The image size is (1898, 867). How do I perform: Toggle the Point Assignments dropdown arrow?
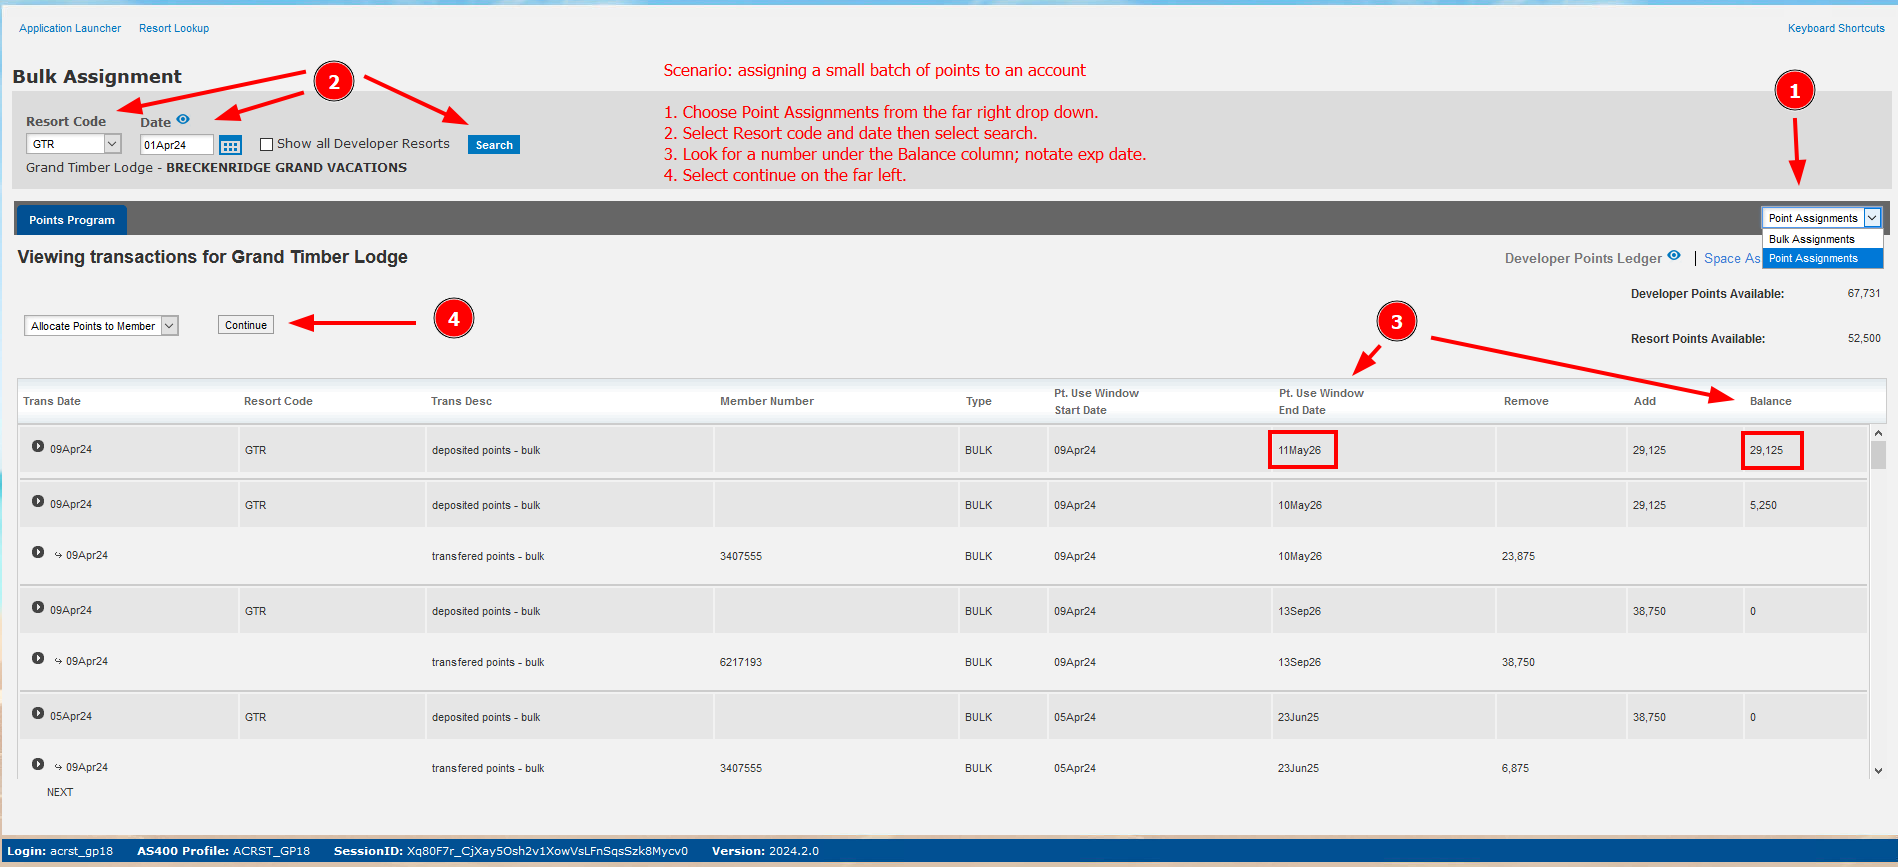click(x=1872, y=218)
